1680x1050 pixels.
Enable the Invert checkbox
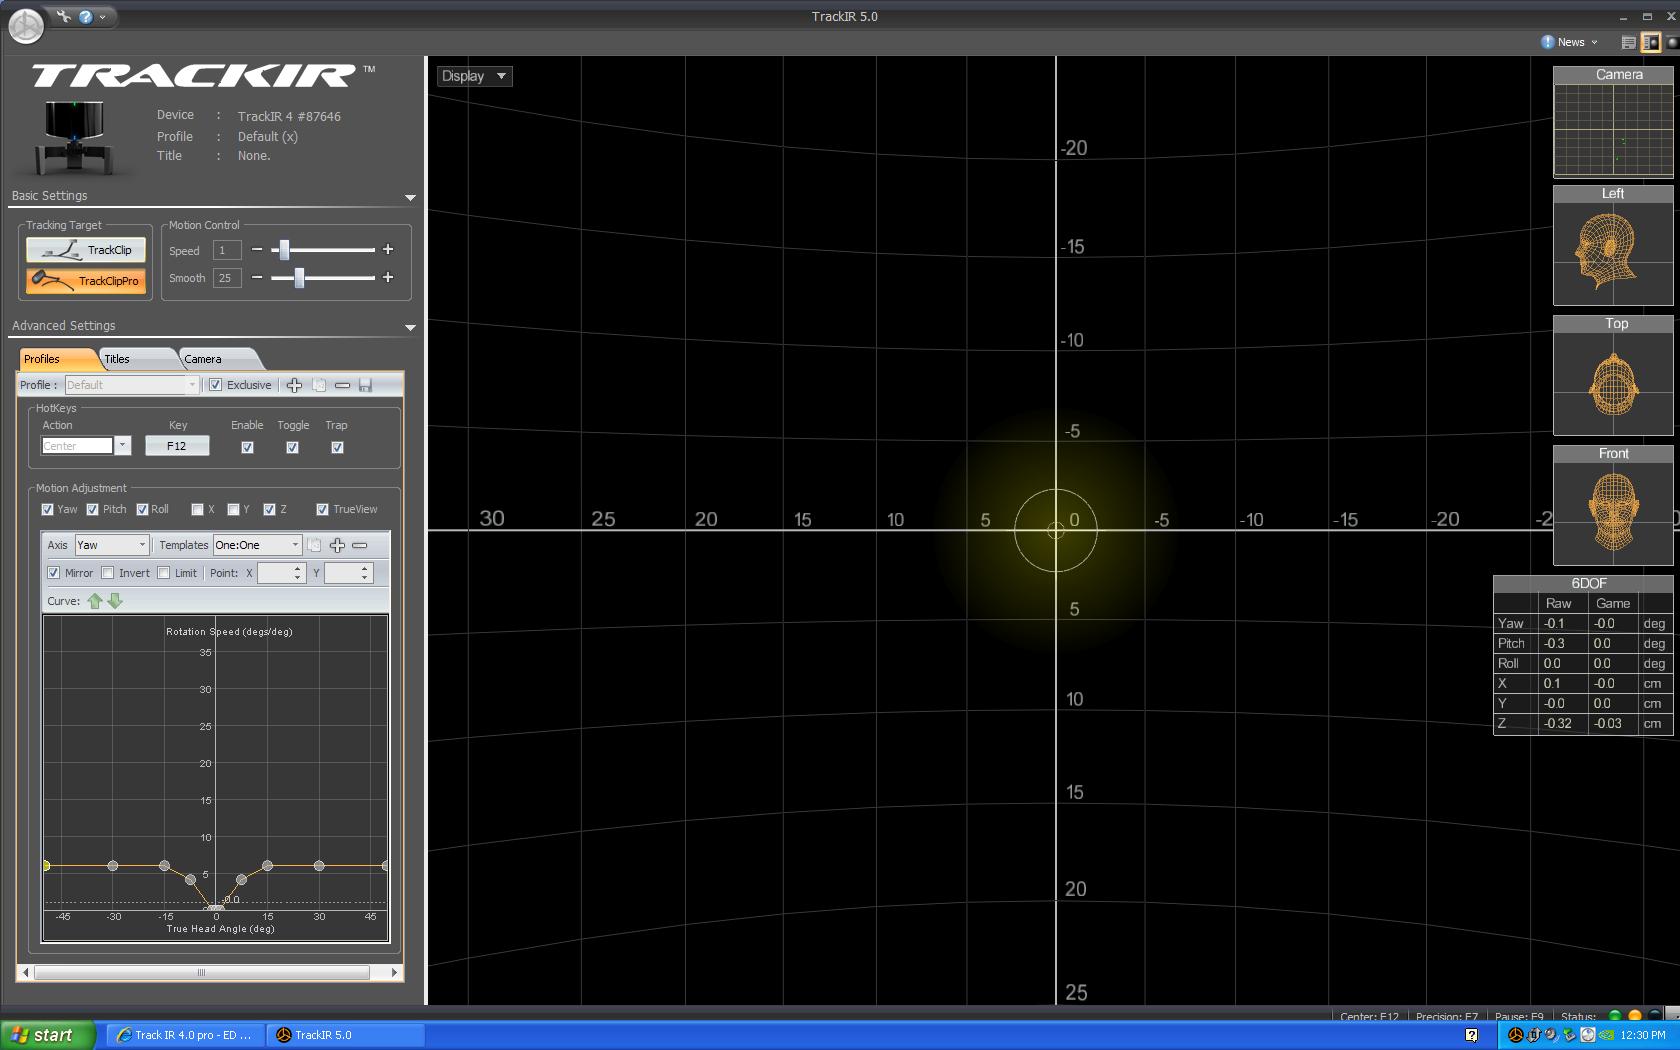tap(107, 573)
